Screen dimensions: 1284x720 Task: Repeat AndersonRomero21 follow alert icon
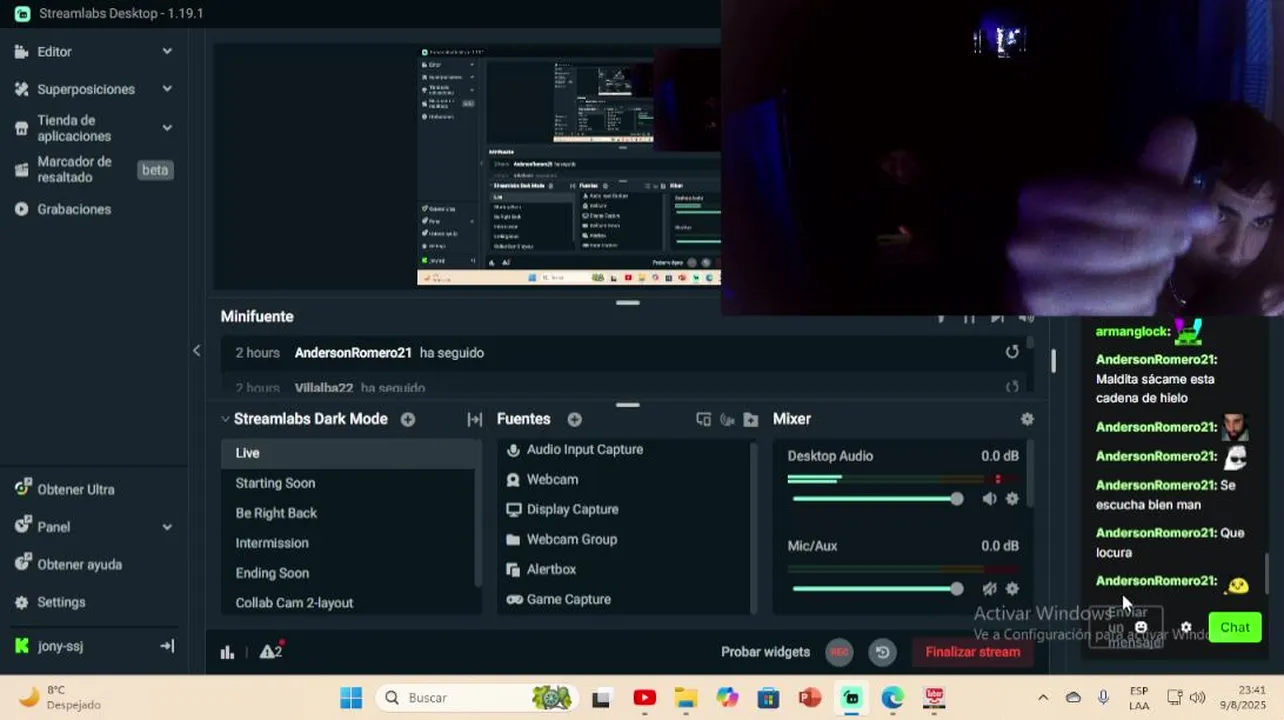pyautogui.click(x=1012, y=352)
